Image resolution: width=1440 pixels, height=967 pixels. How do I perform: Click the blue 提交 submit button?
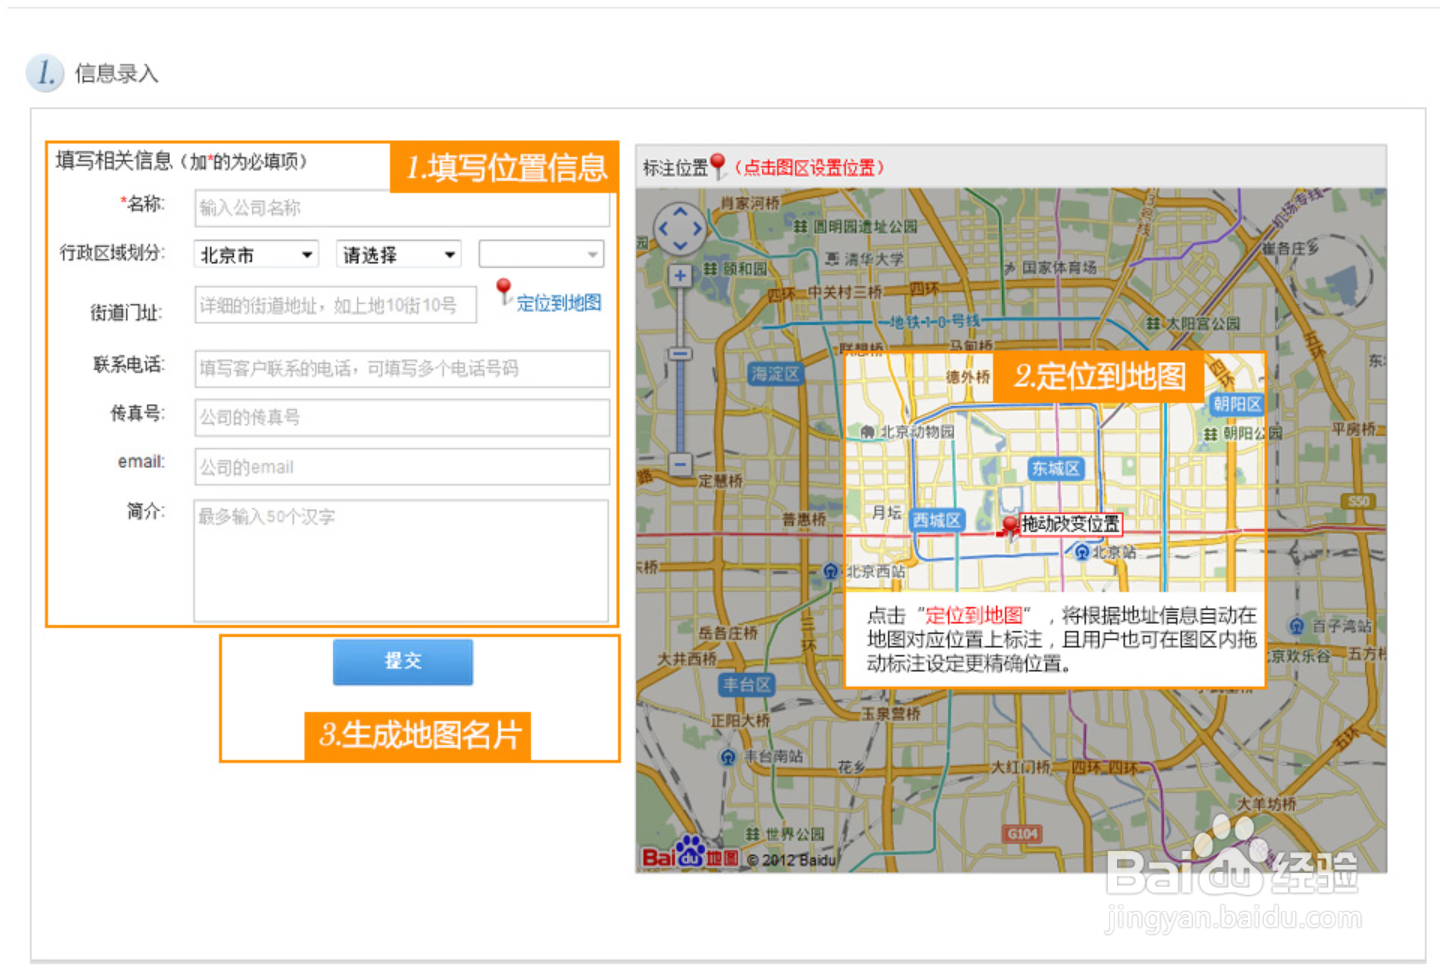point(402,661)
